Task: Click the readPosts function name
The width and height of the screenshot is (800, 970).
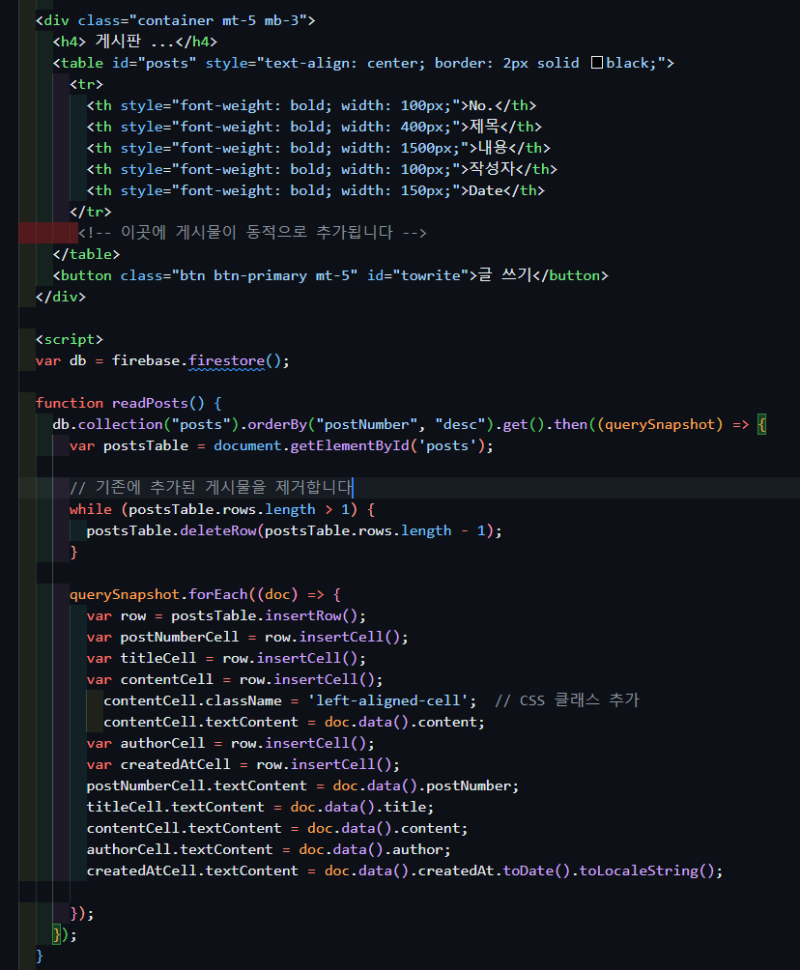Action: (150, 403)
